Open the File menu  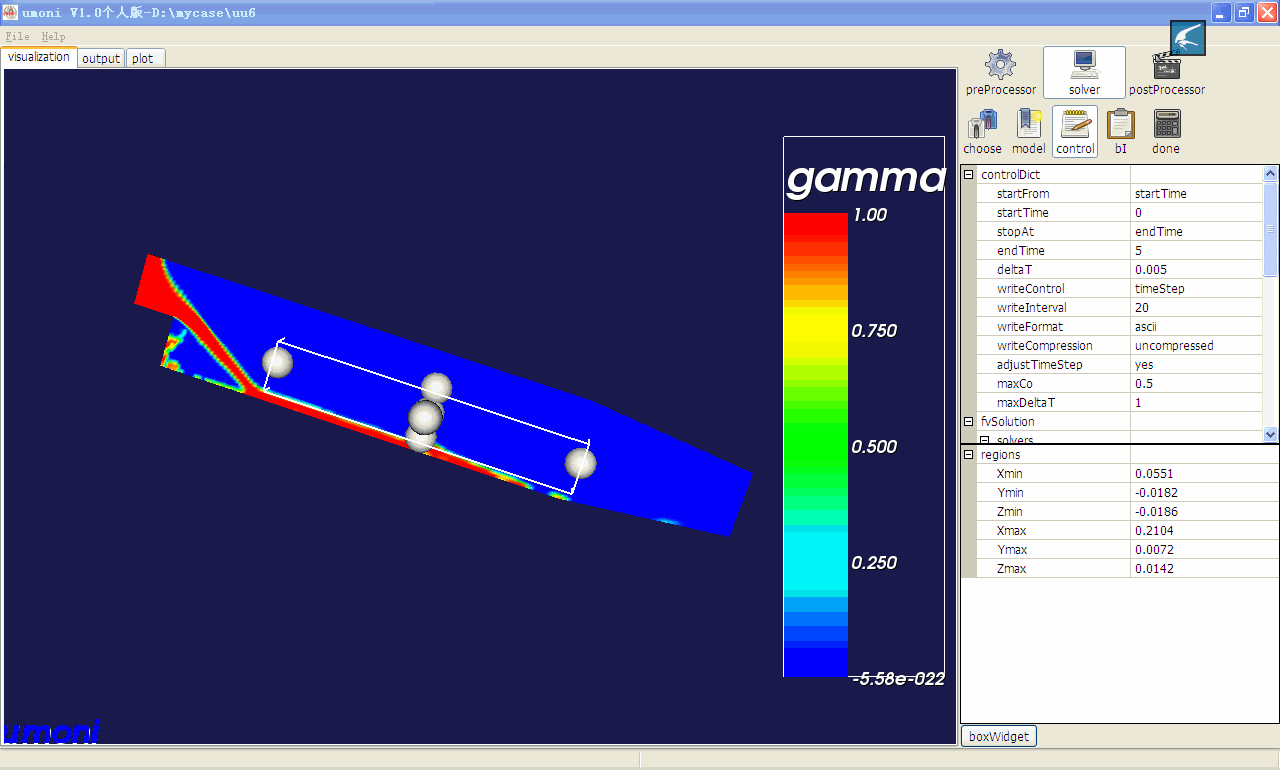pyautogui.click(x=17, y=36)
